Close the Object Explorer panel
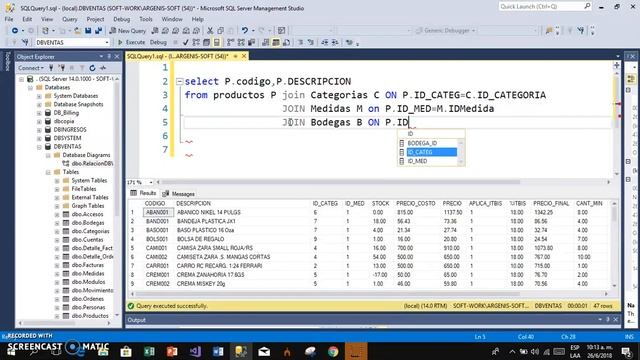Screen dimensions: 640x360 tap(117, 56)
